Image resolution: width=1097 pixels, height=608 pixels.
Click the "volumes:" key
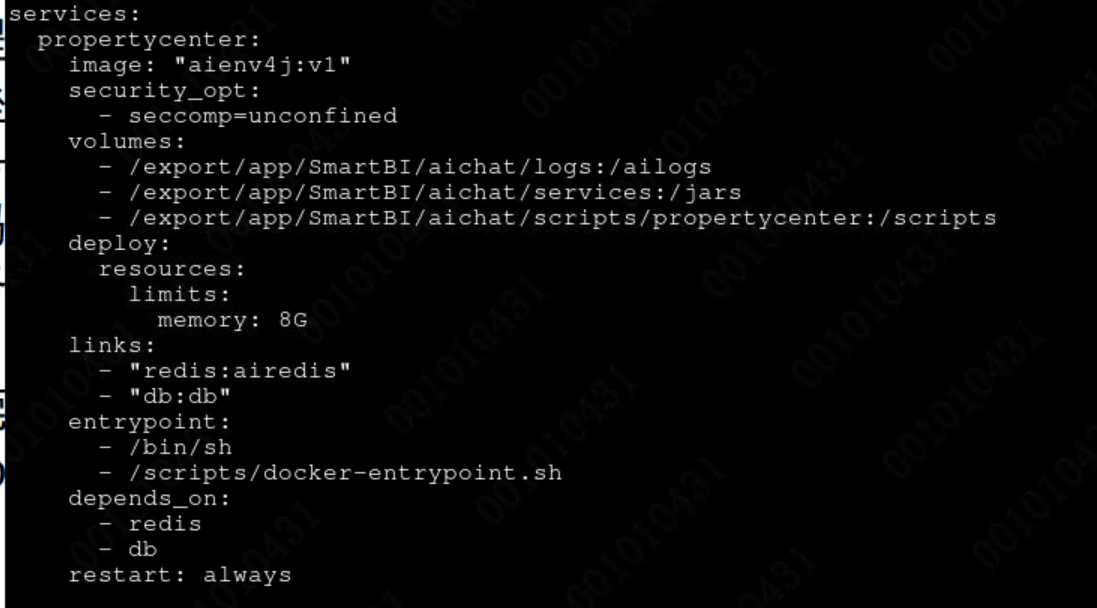[127, 142]
